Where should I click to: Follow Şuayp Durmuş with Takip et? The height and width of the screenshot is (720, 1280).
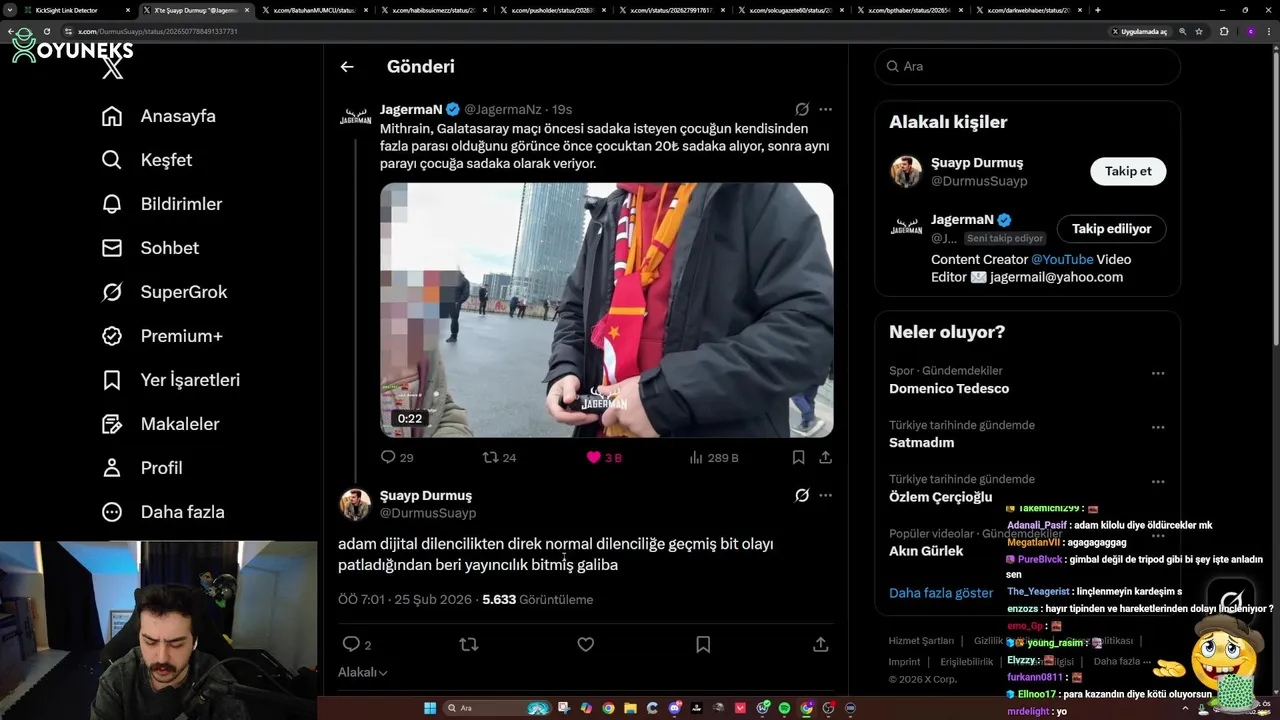pyautogui.click(x=1128, y=171)
